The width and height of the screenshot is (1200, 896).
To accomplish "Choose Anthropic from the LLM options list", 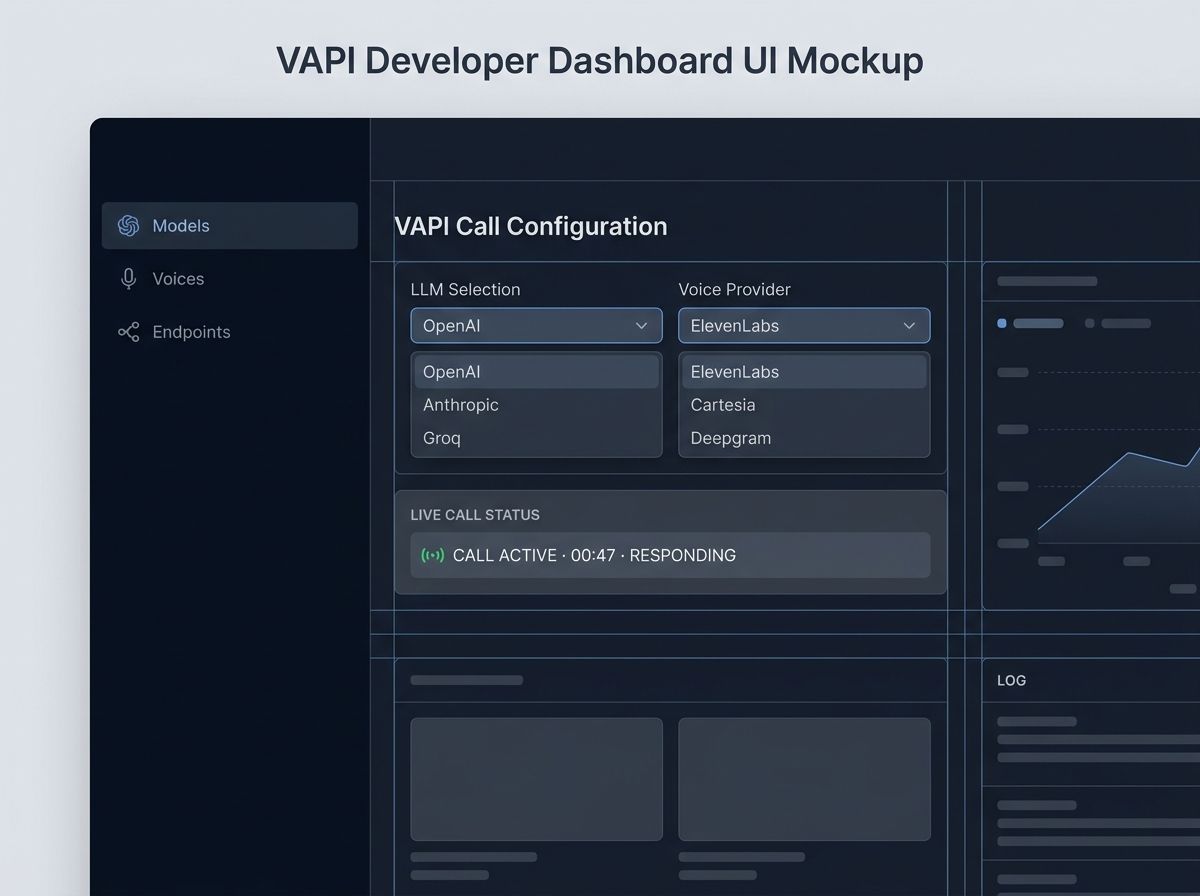I will tap(536, 405).
